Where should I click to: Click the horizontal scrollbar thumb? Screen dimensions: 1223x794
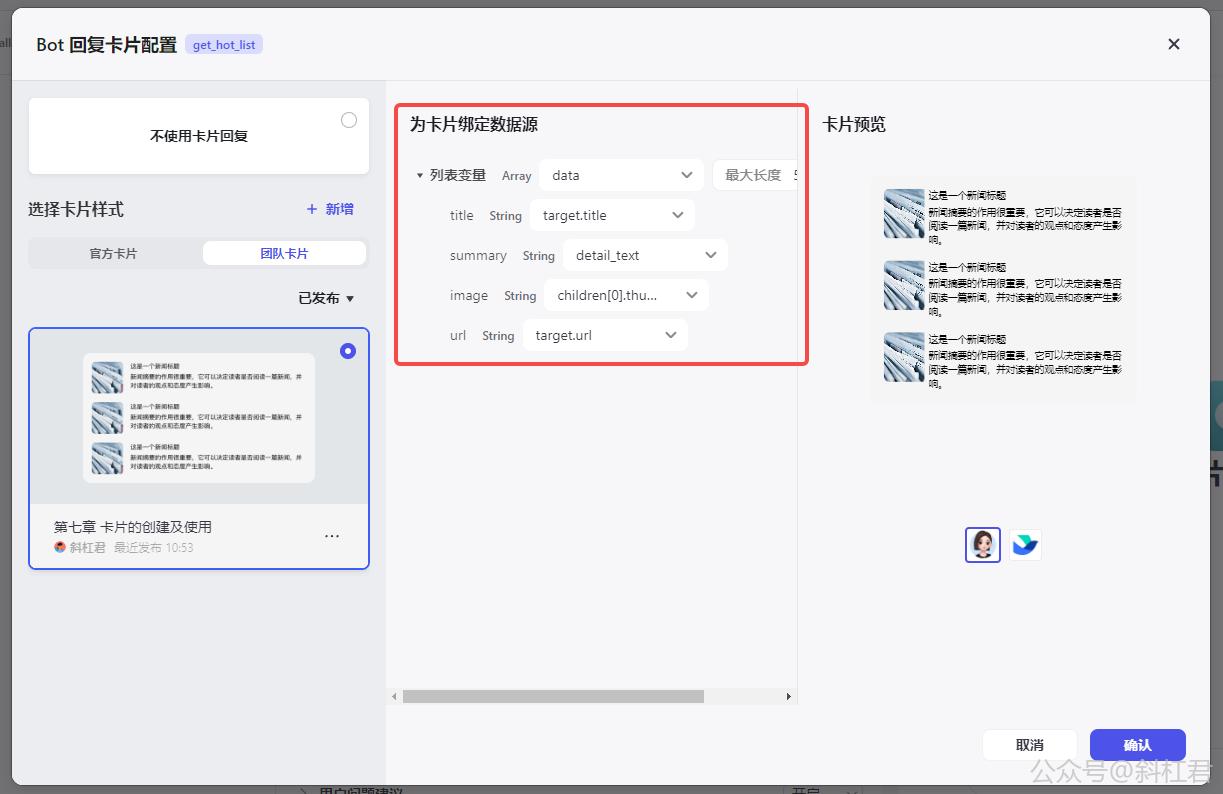click(x=553, y=696)
